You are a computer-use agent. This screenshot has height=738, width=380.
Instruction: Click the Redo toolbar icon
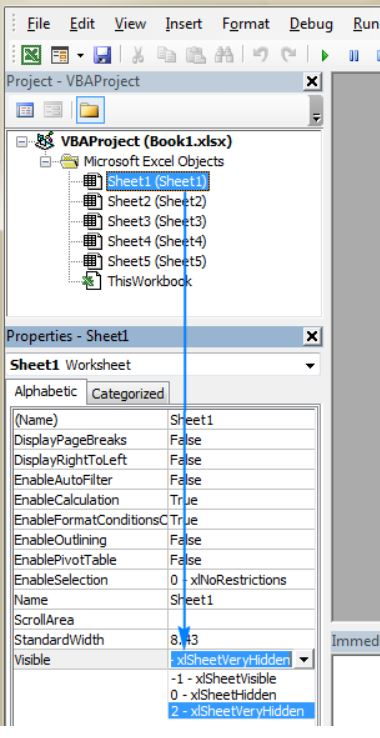coord(289,55)
